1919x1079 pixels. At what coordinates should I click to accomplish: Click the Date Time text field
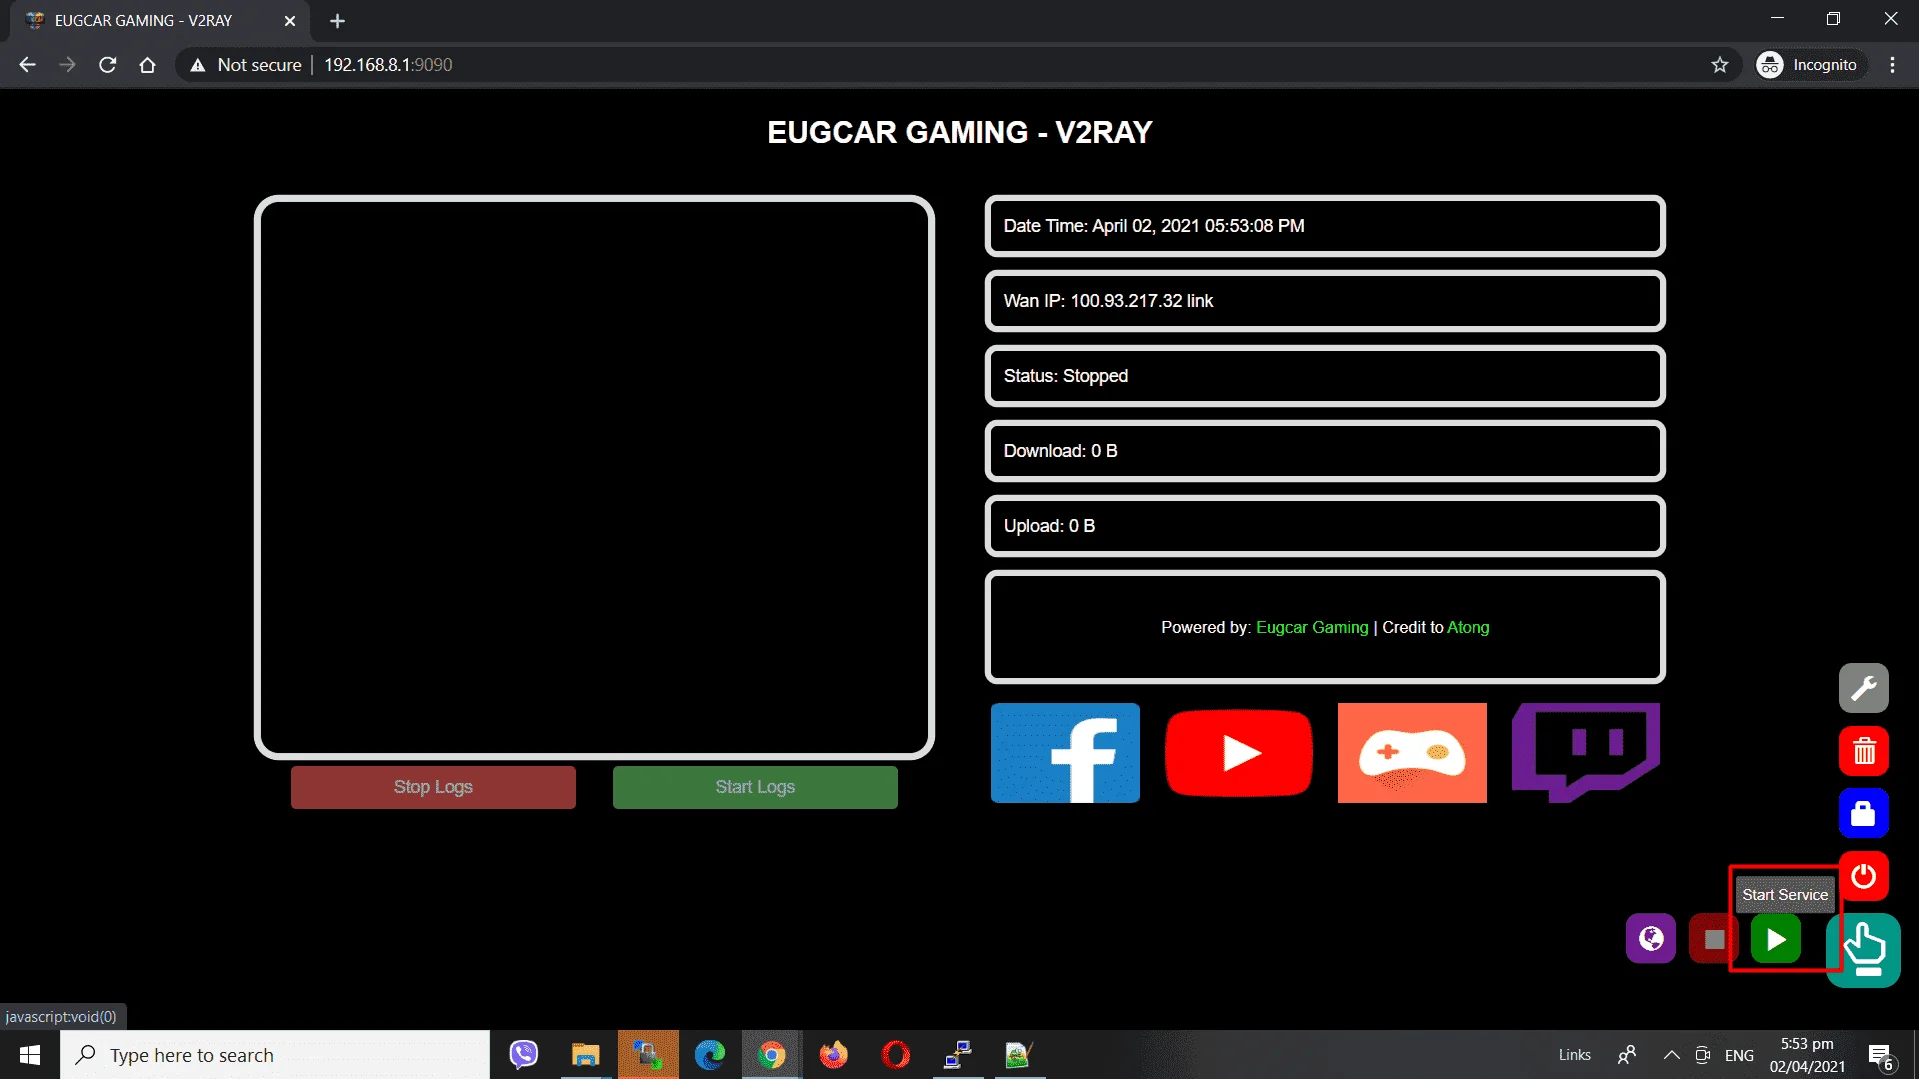coord(1325,226)
